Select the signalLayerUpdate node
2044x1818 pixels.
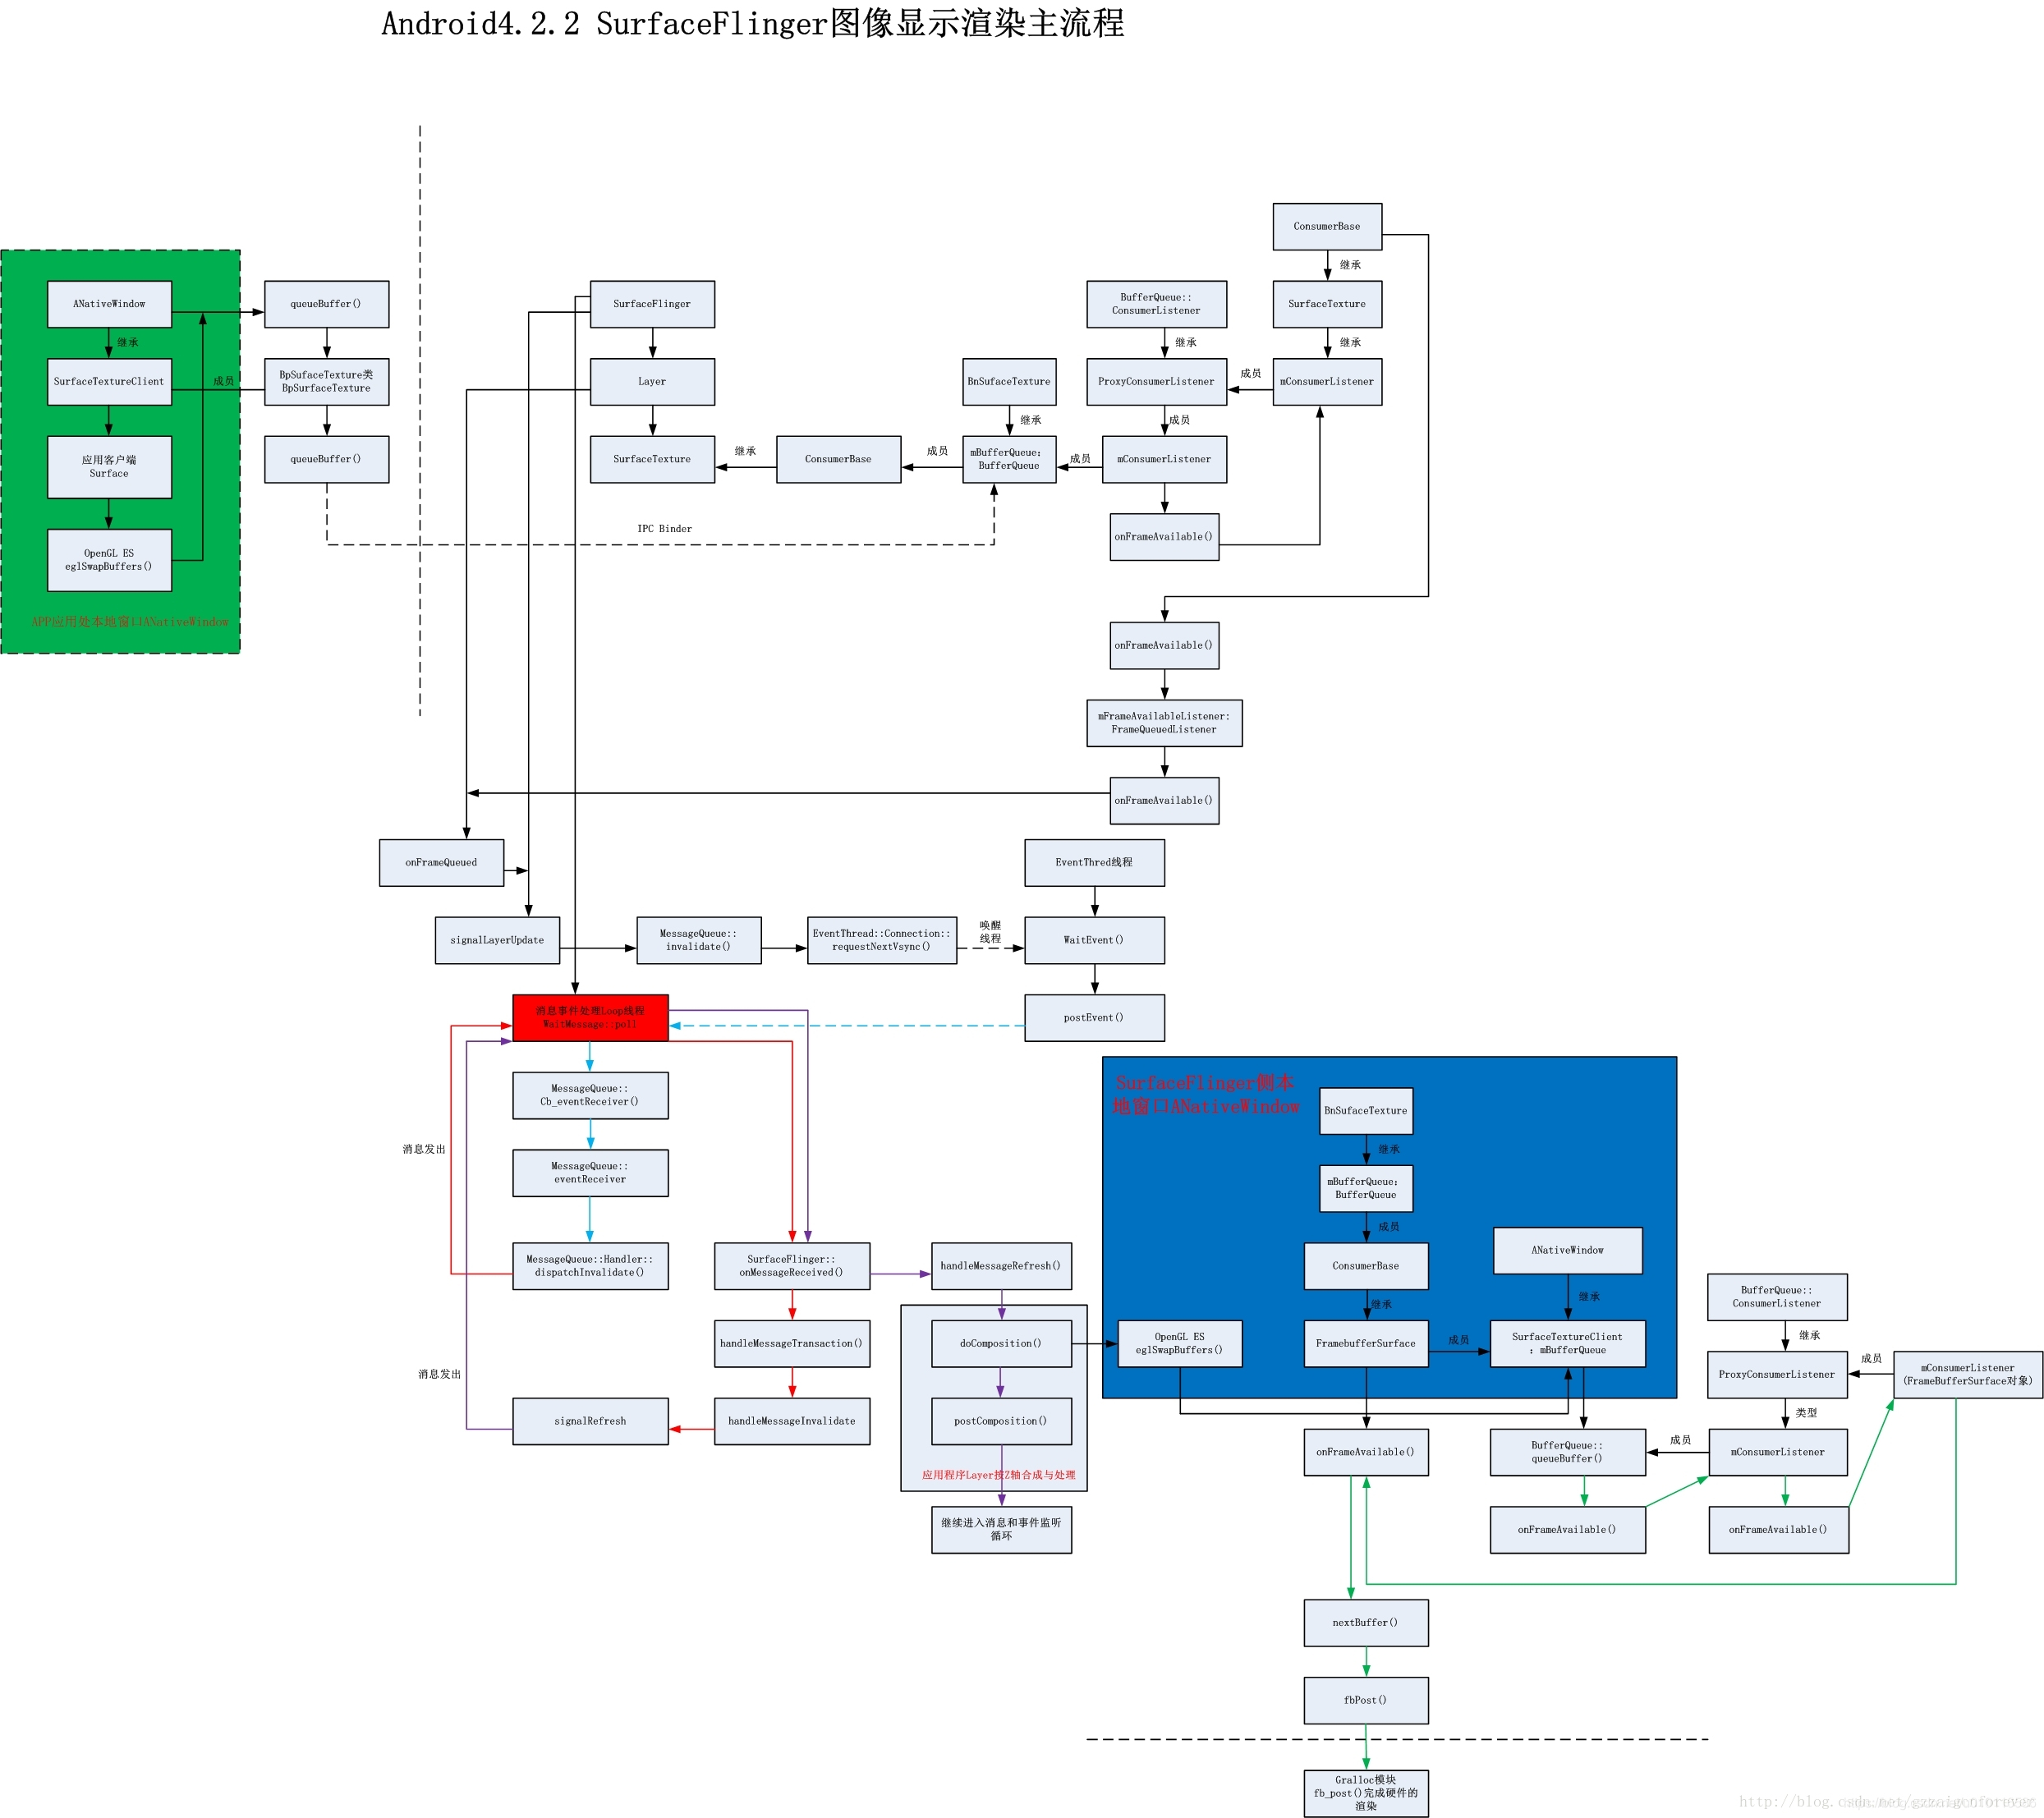497,940
